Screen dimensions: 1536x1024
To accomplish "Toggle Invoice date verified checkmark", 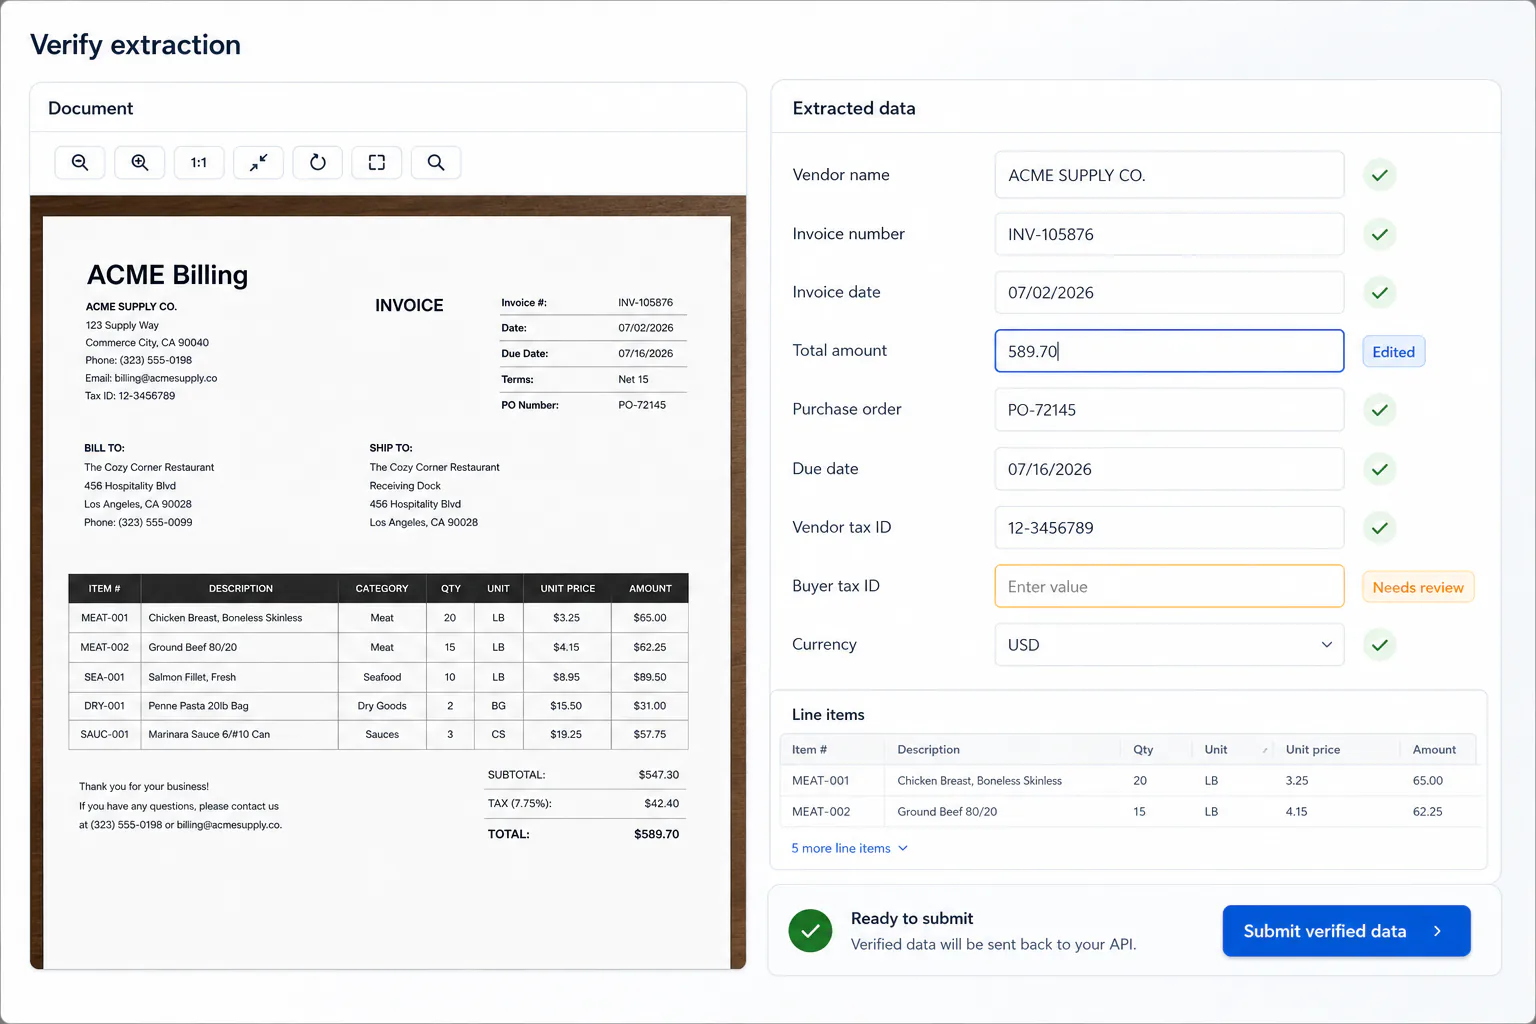I will point(1380,293).
